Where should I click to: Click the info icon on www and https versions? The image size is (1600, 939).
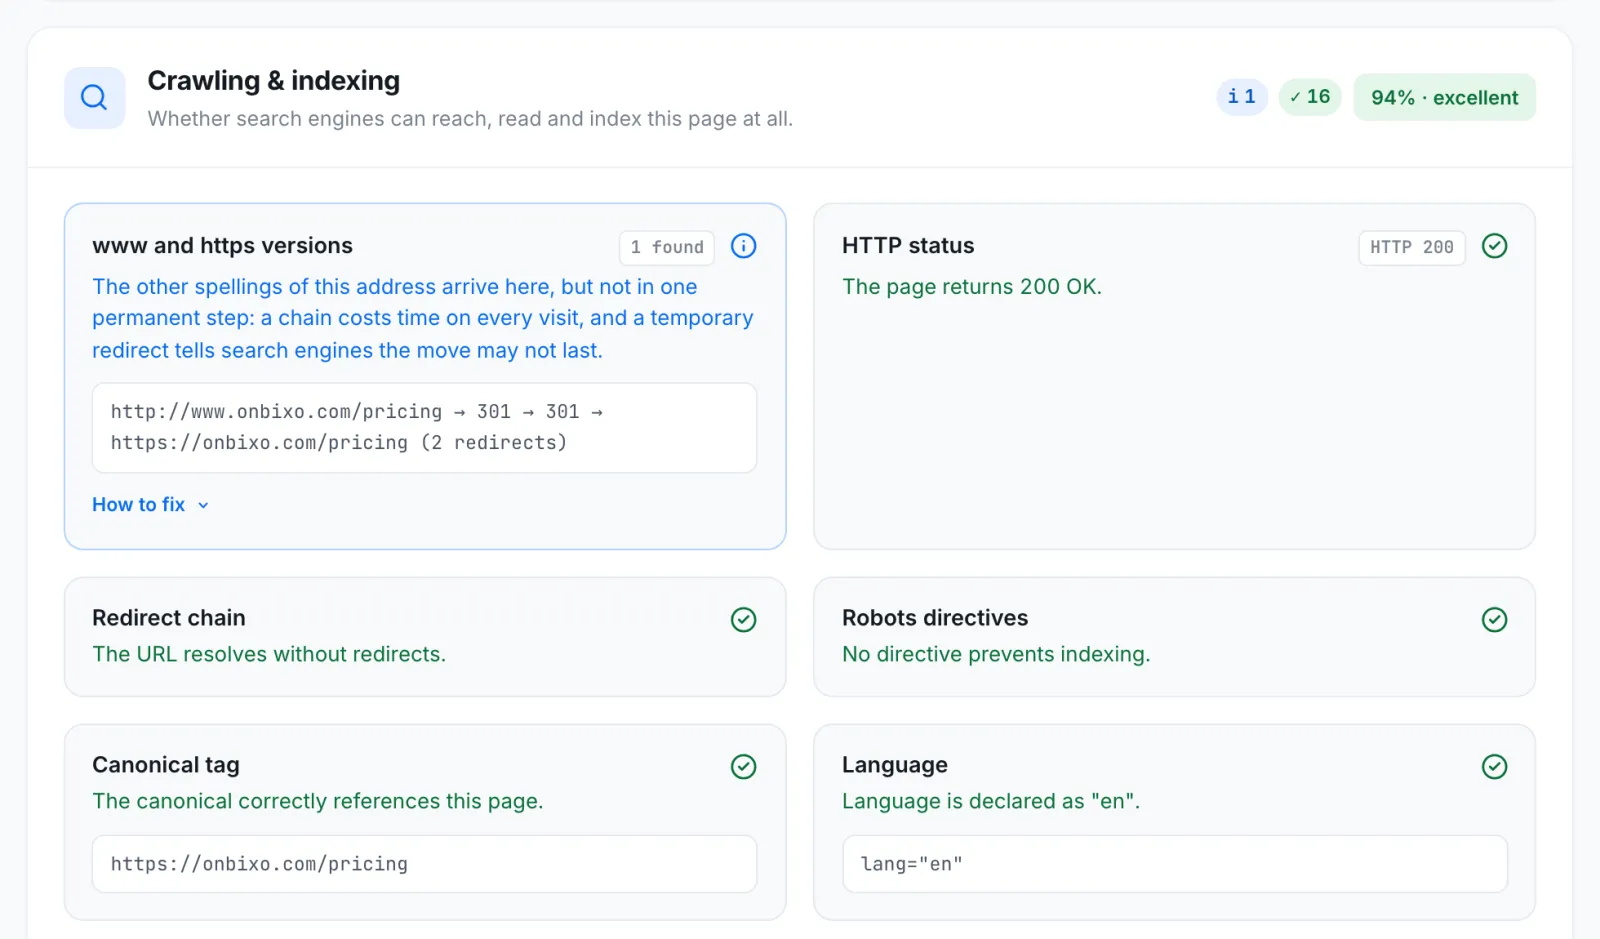point(743,246)
